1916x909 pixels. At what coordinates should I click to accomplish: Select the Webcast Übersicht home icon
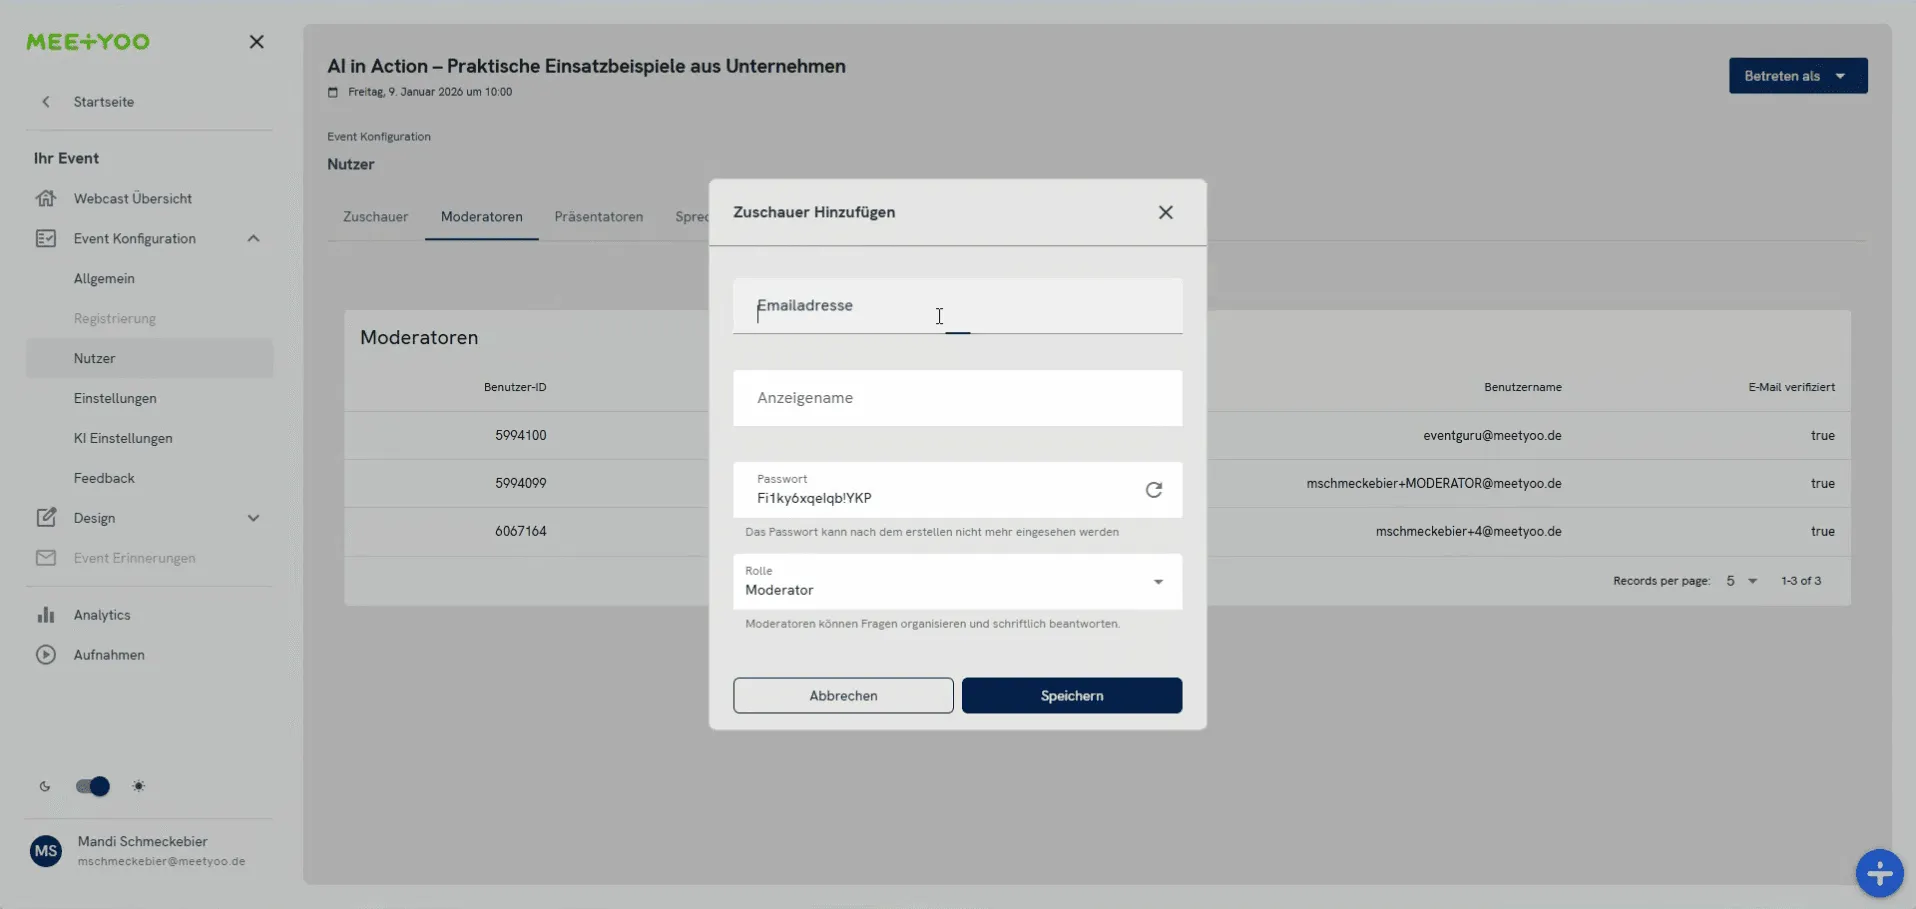pos(47,197)
